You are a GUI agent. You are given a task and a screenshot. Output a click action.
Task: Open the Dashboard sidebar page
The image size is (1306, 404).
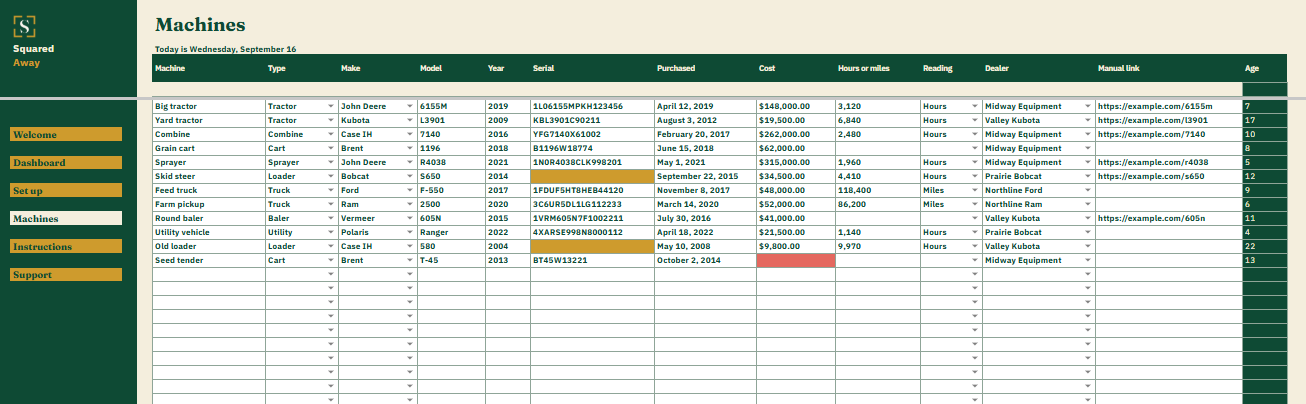pos(66,162)
